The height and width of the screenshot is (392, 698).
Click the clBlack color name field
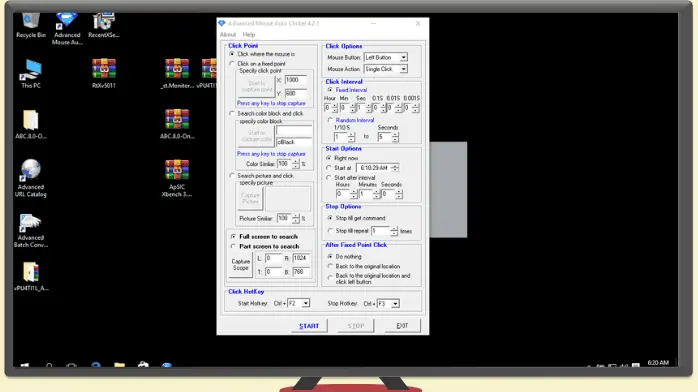click(294, 142)
